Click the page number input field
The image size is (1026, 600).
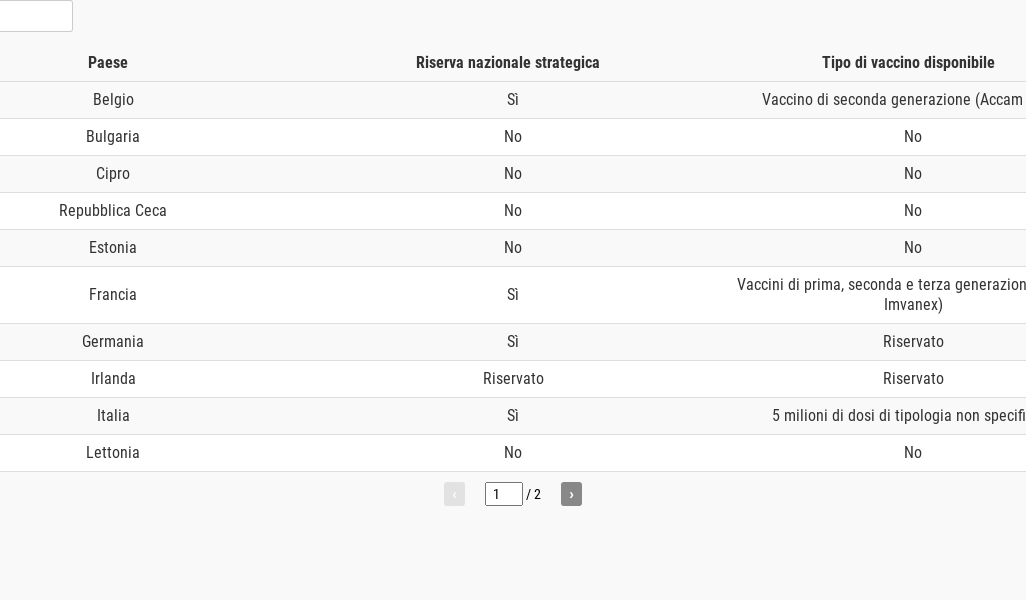[x=503, y=494]
